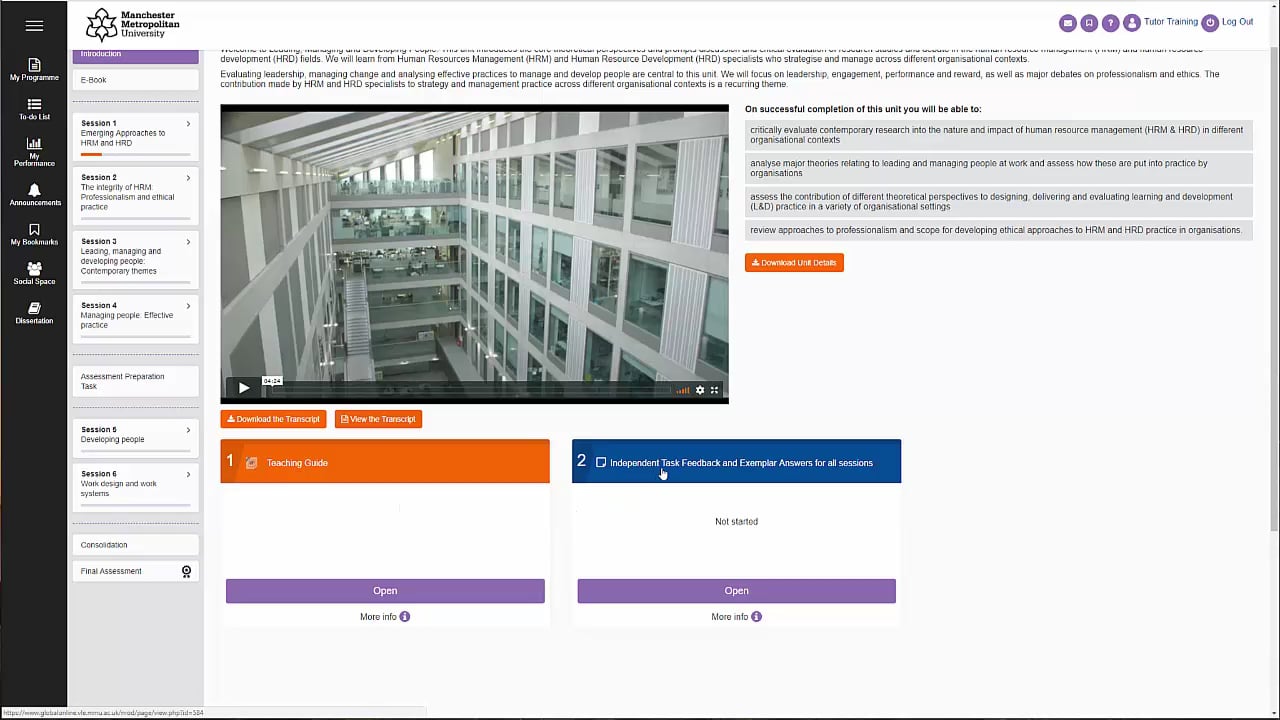This screenshot has height=720, width=1280.
Task: Click Download the Transcript button
Action: click(273, 419)
